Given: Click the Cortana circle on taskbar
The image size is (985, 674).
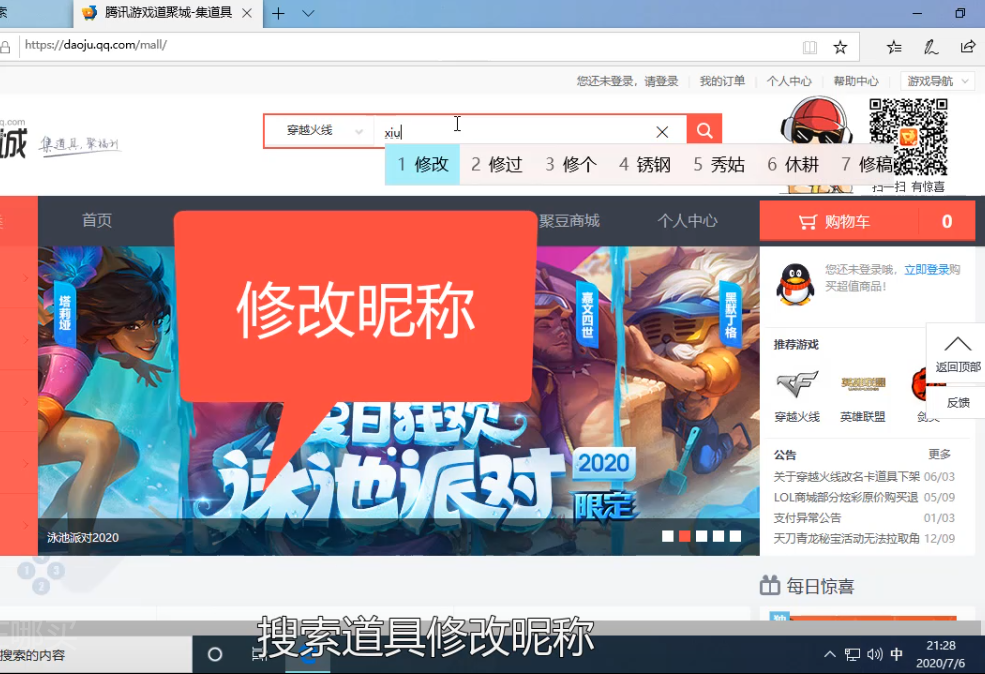Looking at the screenshot, I should coord(215,655).
